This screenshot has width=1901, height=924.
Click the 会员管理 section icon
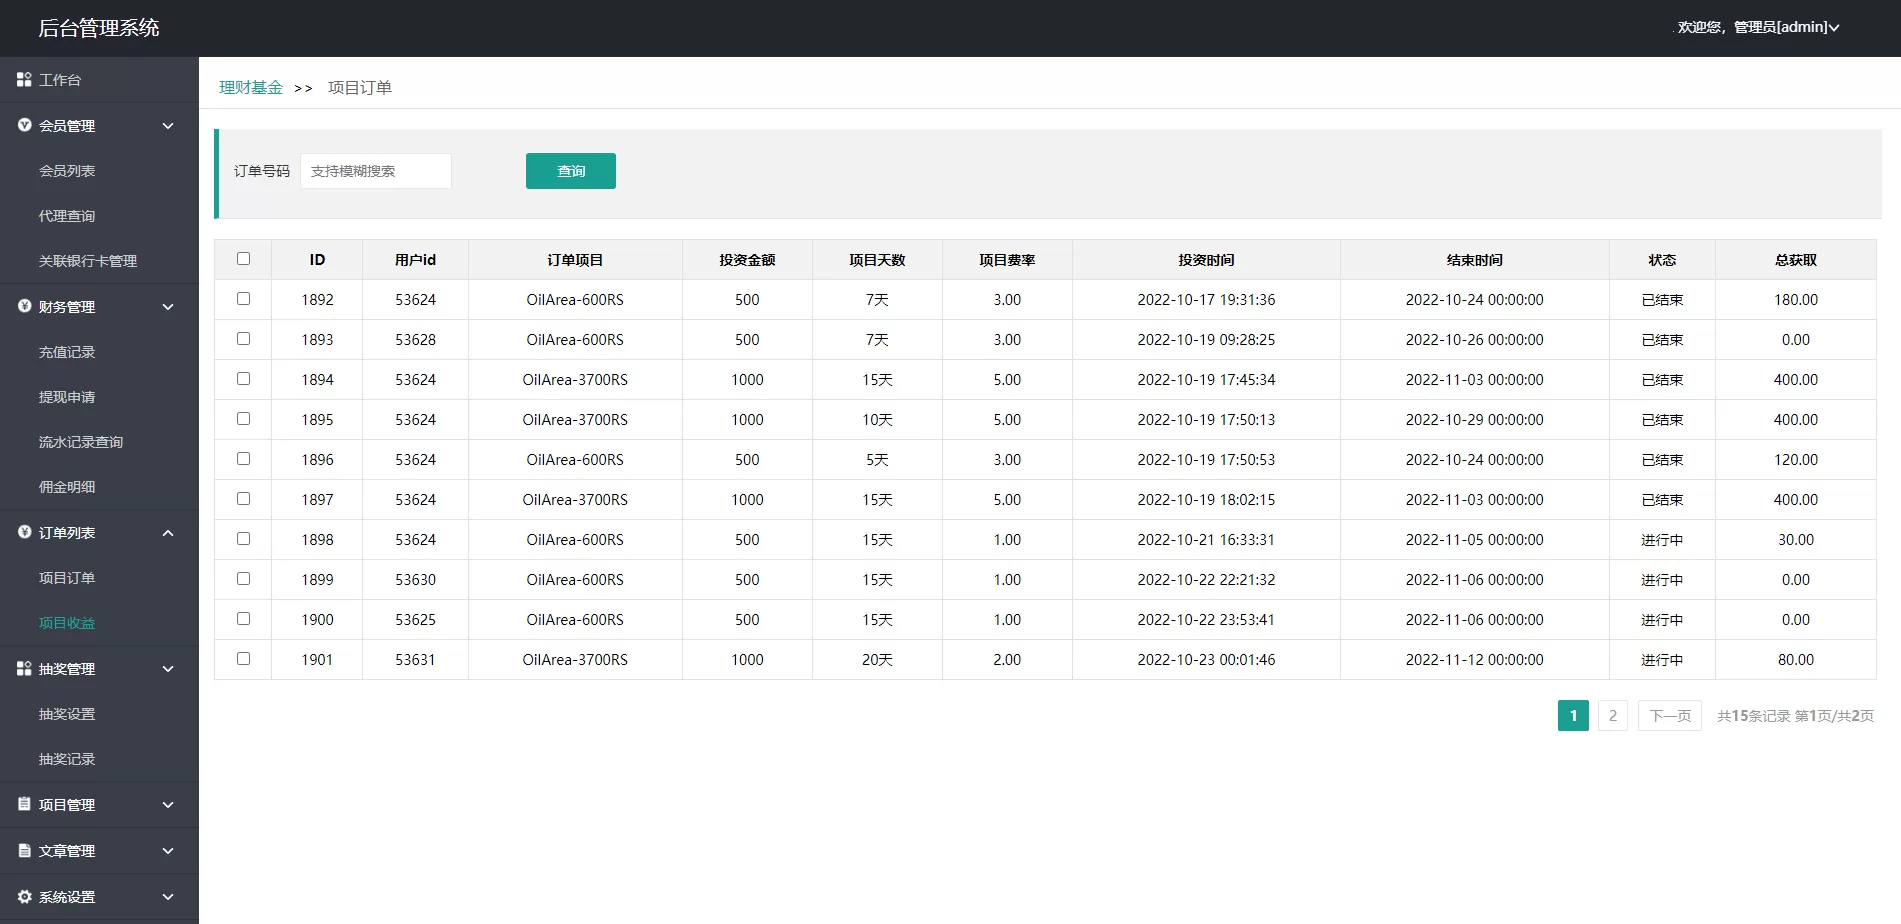click(x=24, y=125)
